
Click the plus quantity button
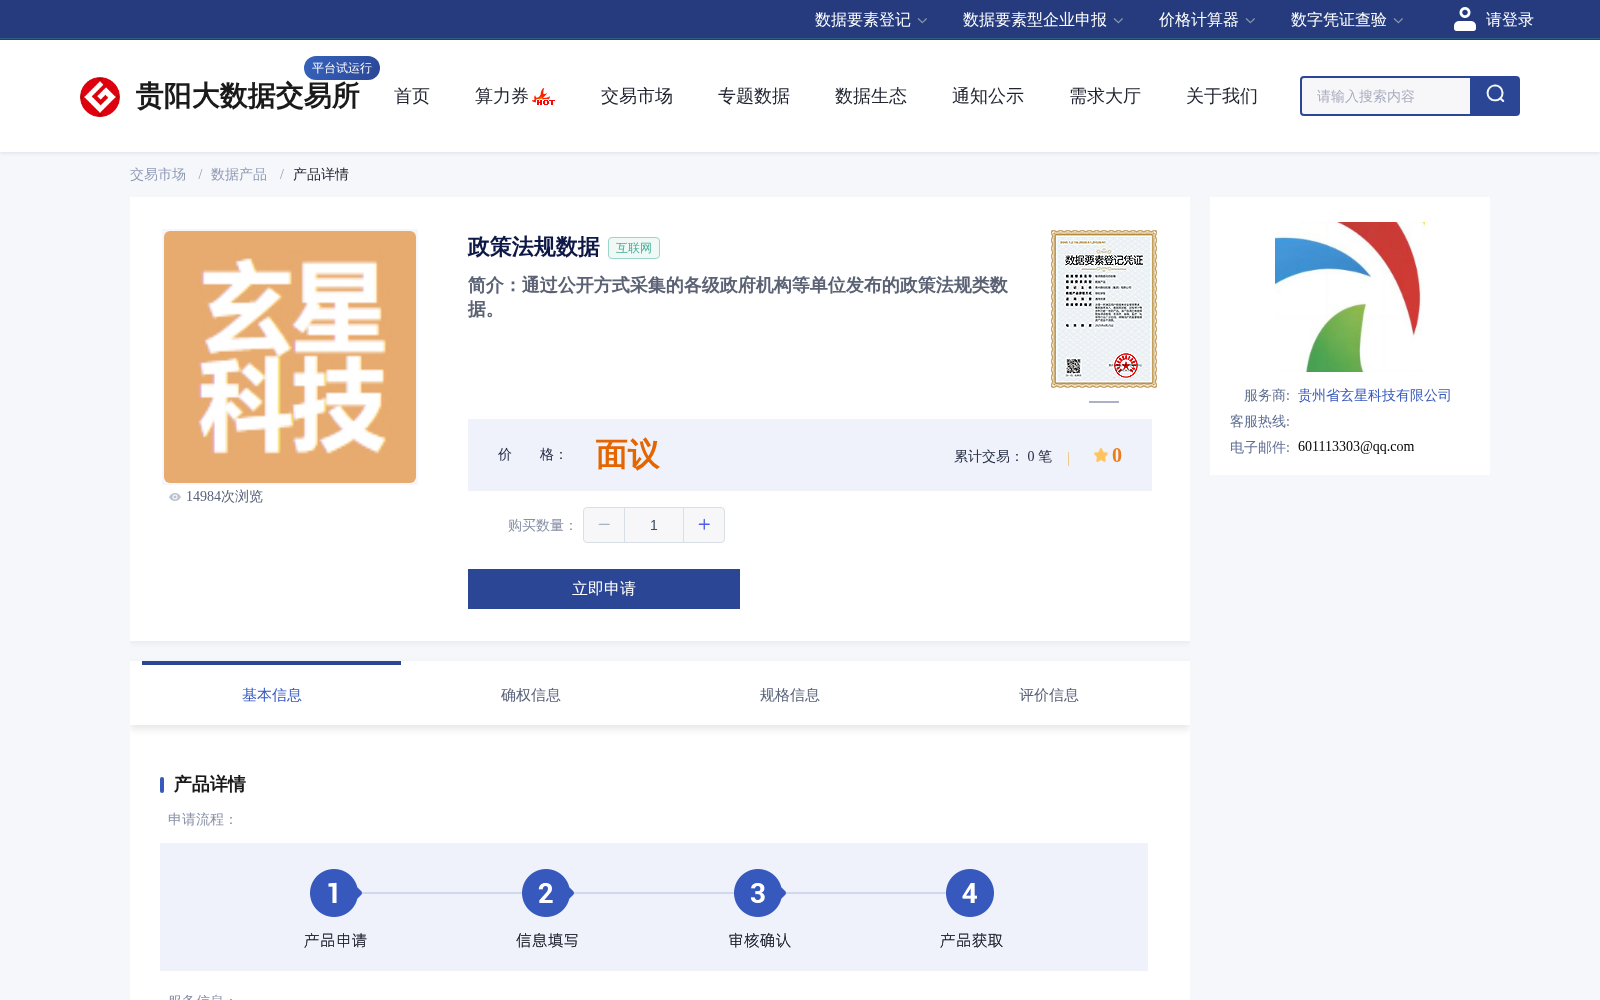point(704,525)
